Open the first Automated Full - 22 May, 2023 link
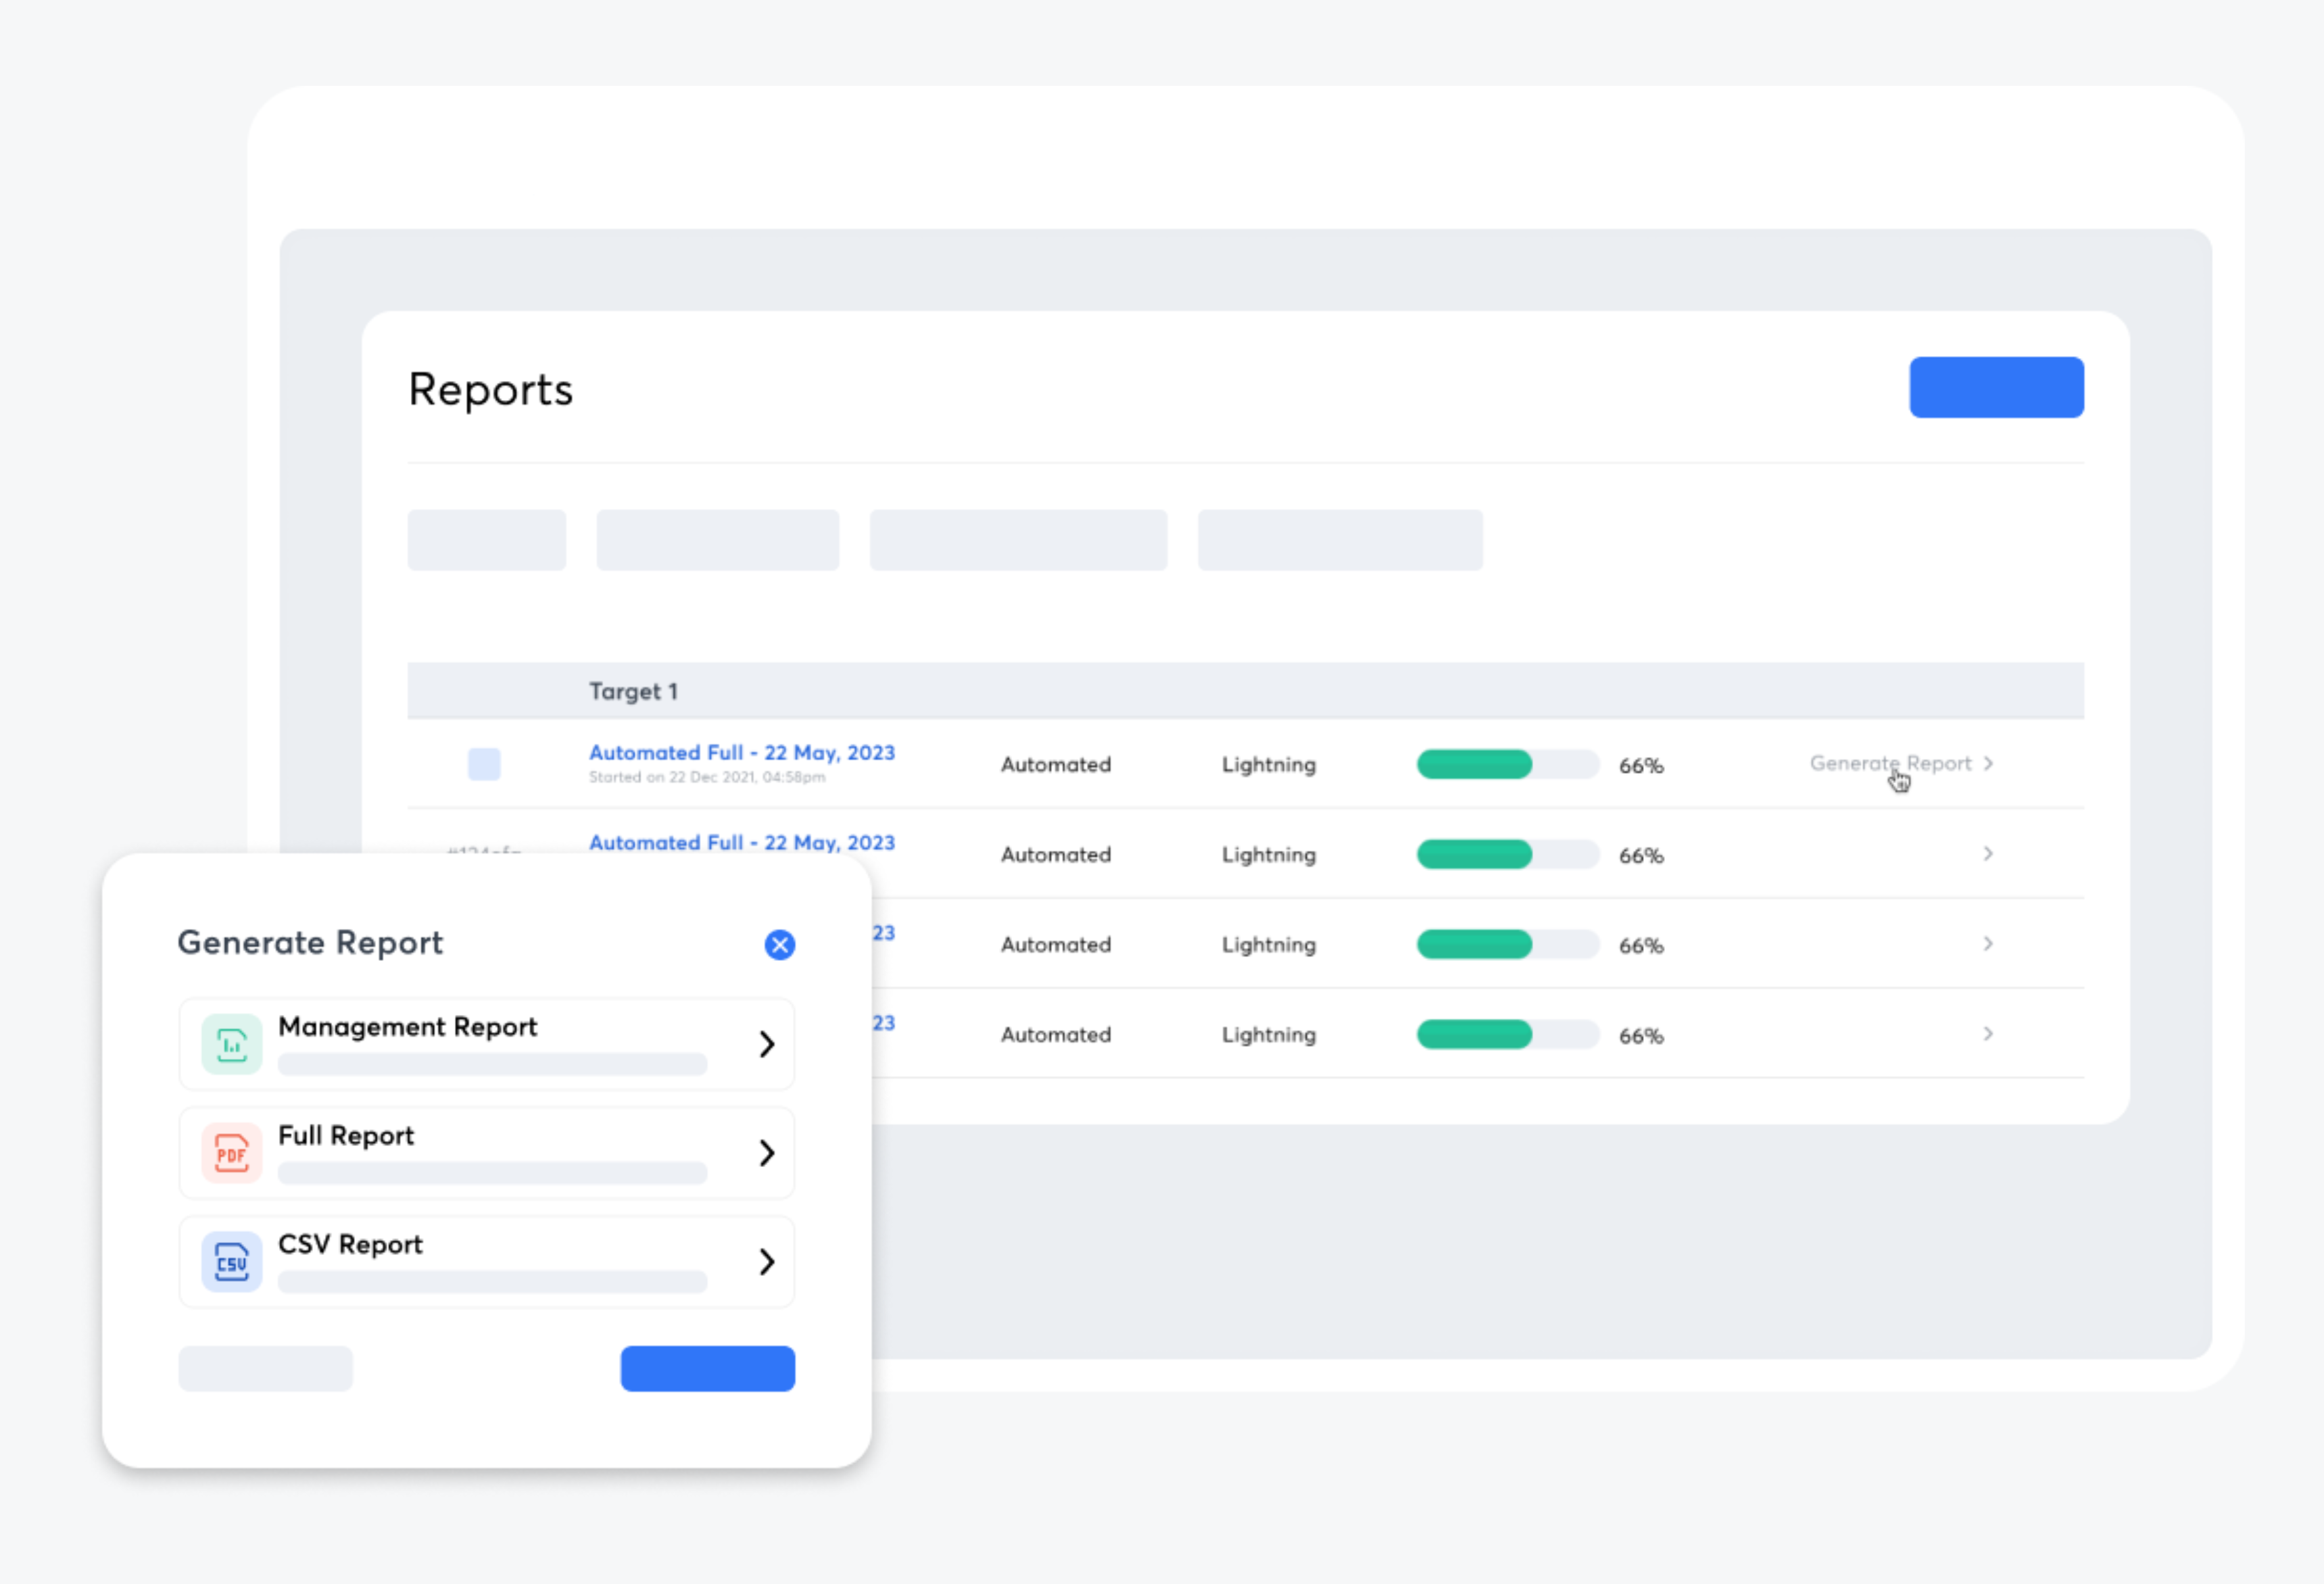This screenshot has width=2324, height=1584. tap(741, 752)
